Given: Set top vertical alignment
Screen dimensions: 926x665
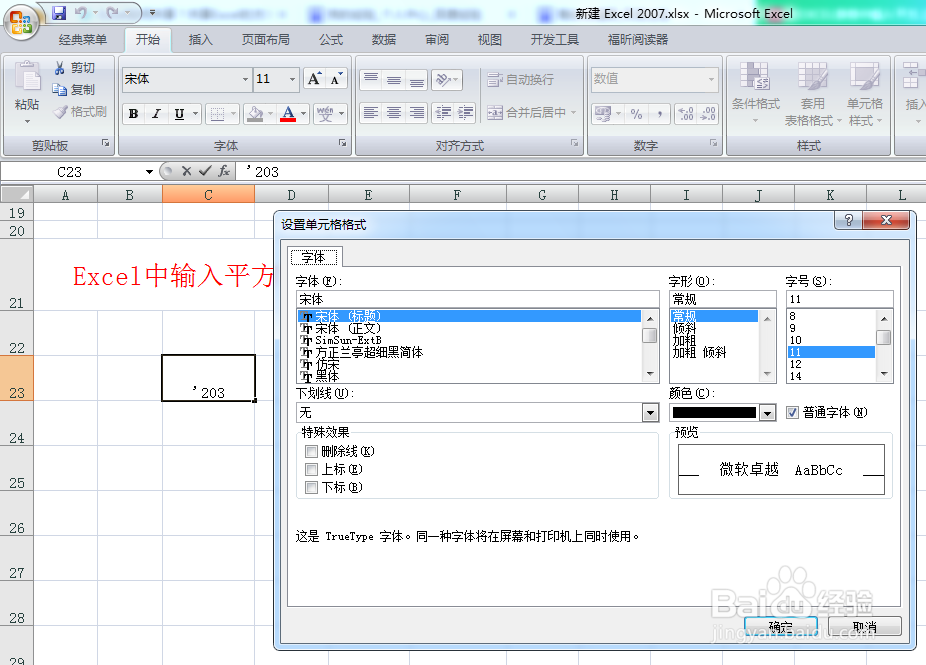Looking at the screenshot, I should pyautogui.click(x=371, y=79).
